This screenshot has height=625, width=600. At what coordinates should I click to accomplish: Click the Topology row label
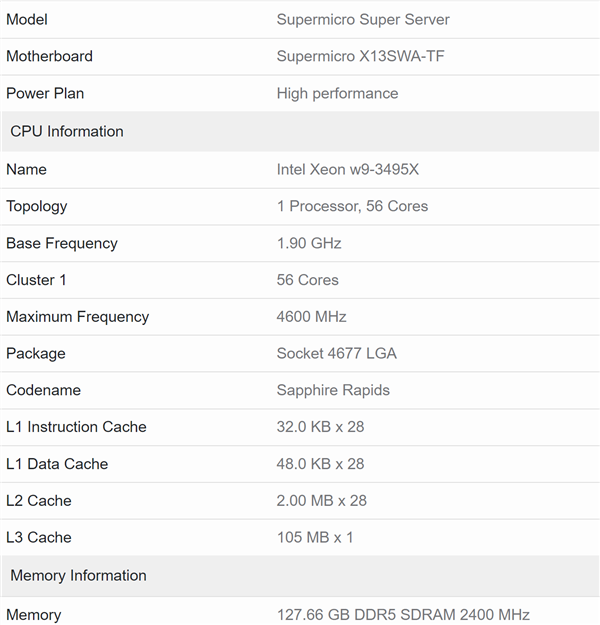(x=36, y=206)
